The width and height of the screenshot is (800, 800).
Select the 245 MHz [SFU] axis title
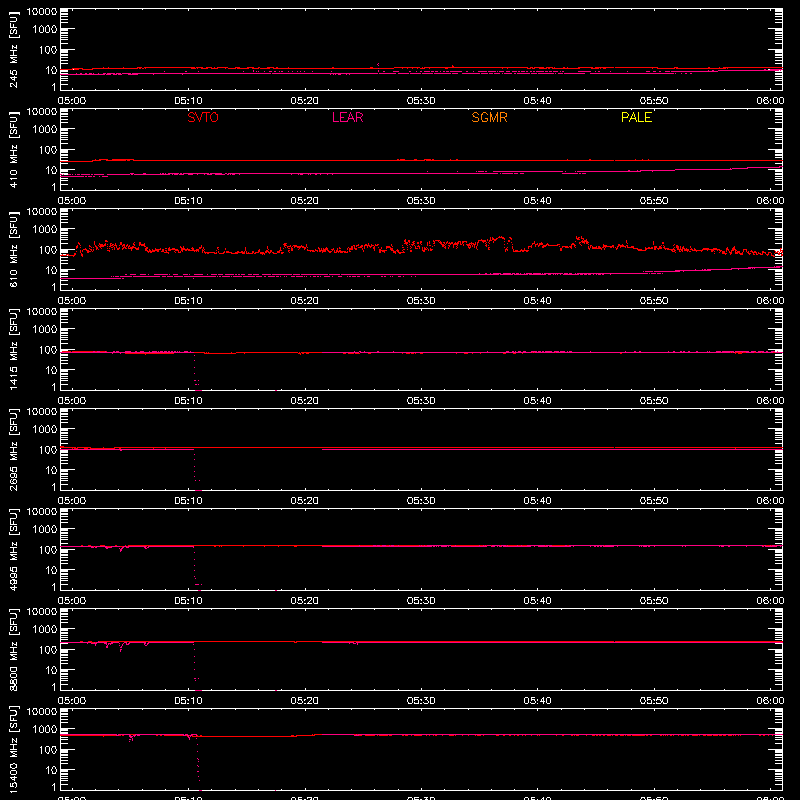[x=13, y=49]
